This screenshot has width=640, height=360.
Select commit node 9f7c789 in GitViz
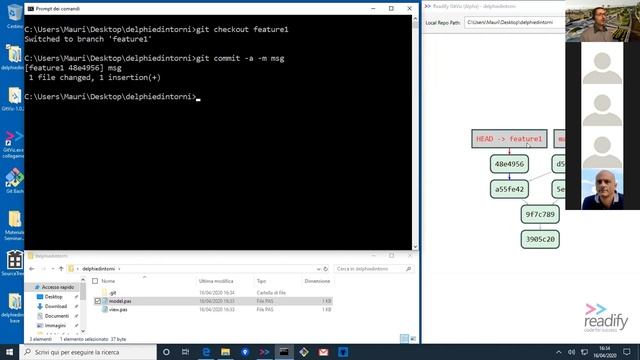pos(540,214)
